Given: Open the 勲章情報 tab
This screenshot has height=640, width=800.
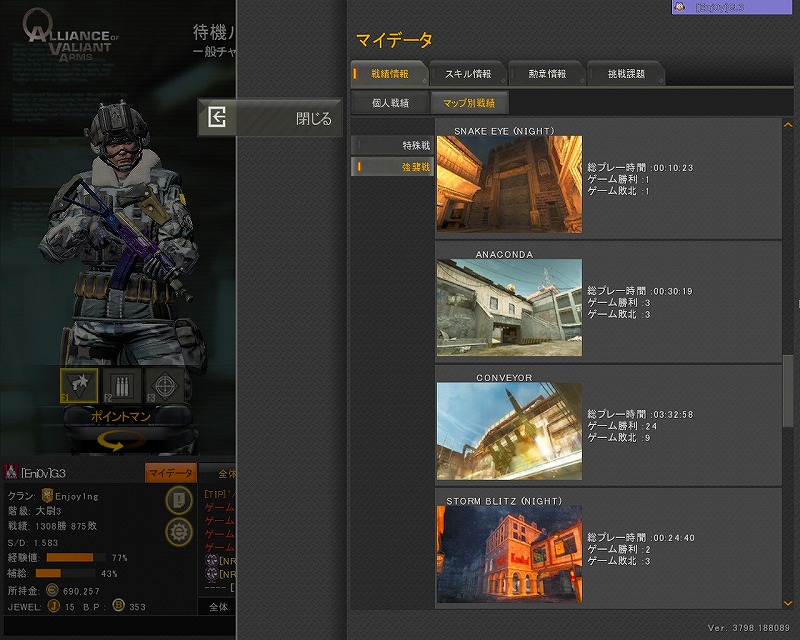Looking at the screenshot, I should pos(546,74).
